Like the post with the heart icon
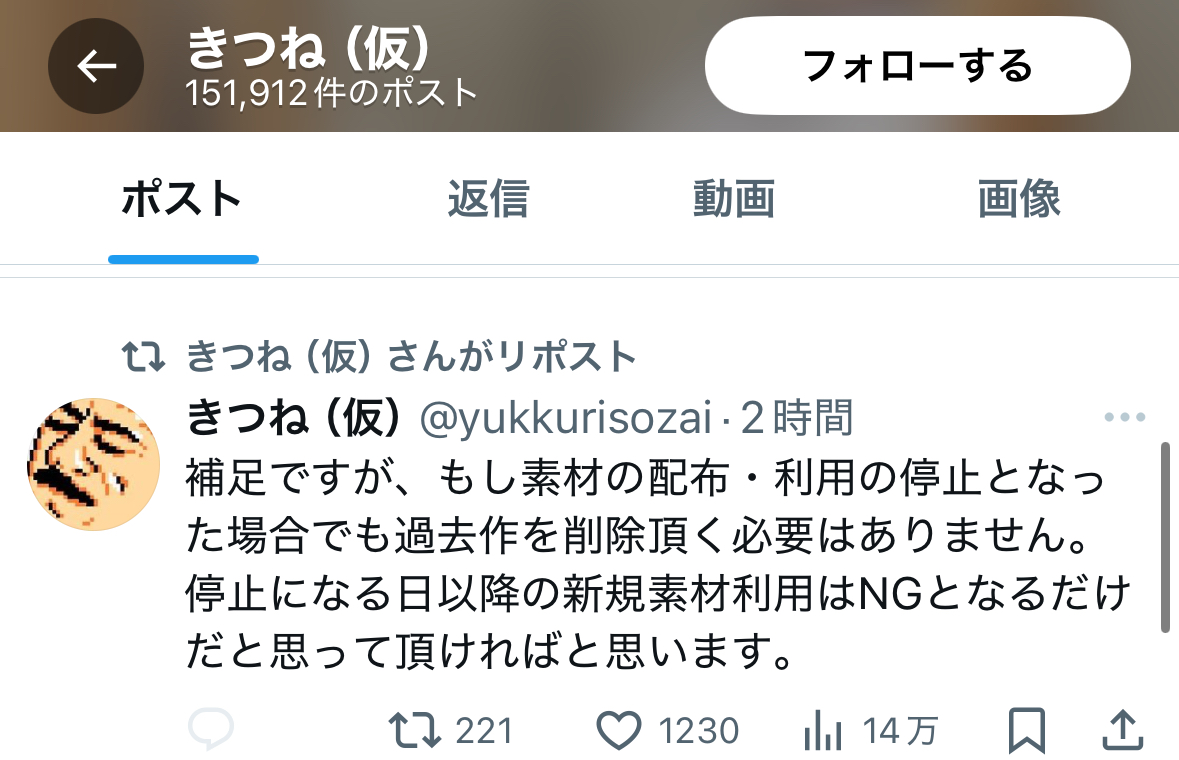The image size is (1179, 760). (618, 731)
